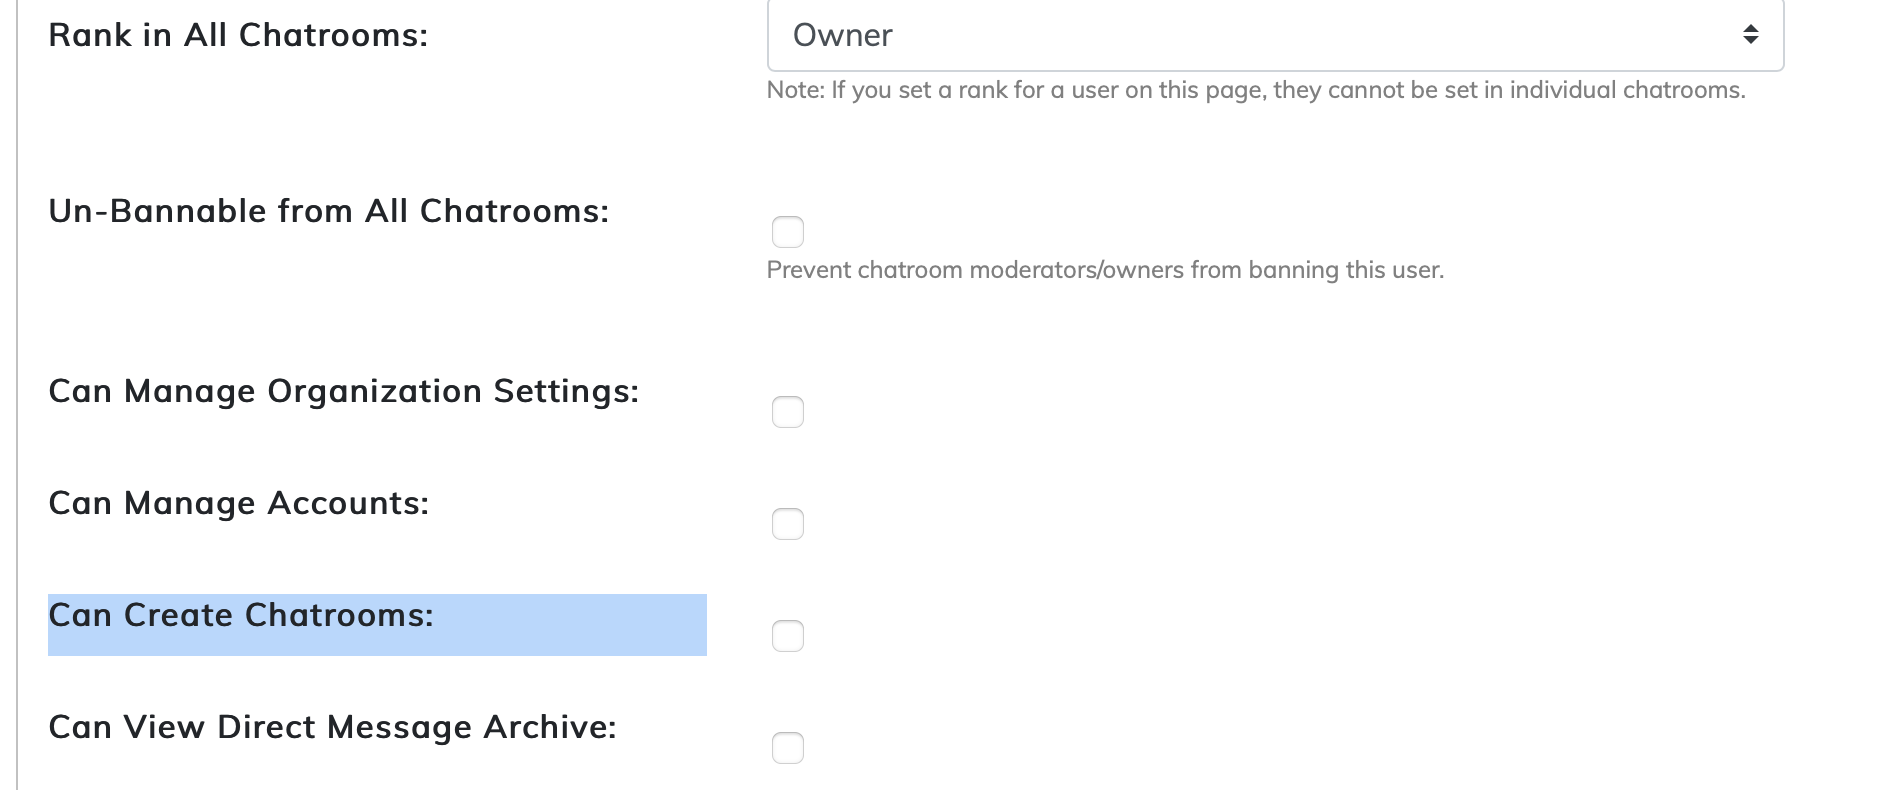Click Can Manage Organization Settings label
Image resolution: width=1880 pixels, height=790 pixels.
[x=343, y=391]
